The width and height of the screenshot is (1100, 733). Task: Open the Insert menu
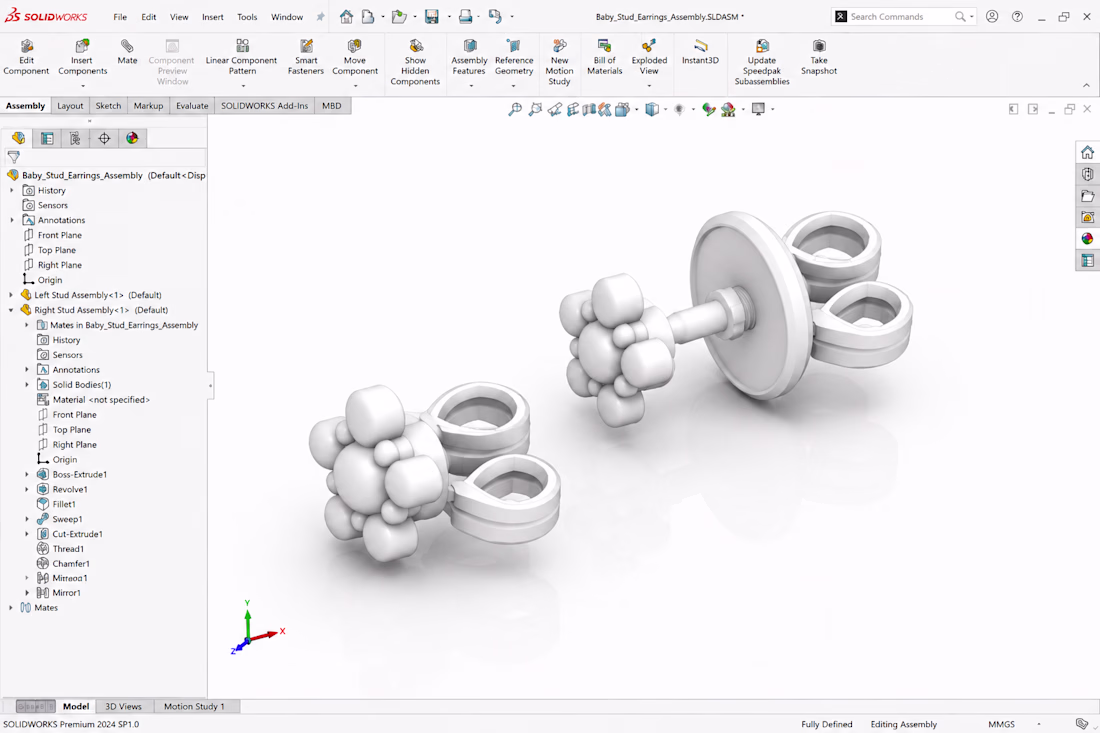(213, 17)
